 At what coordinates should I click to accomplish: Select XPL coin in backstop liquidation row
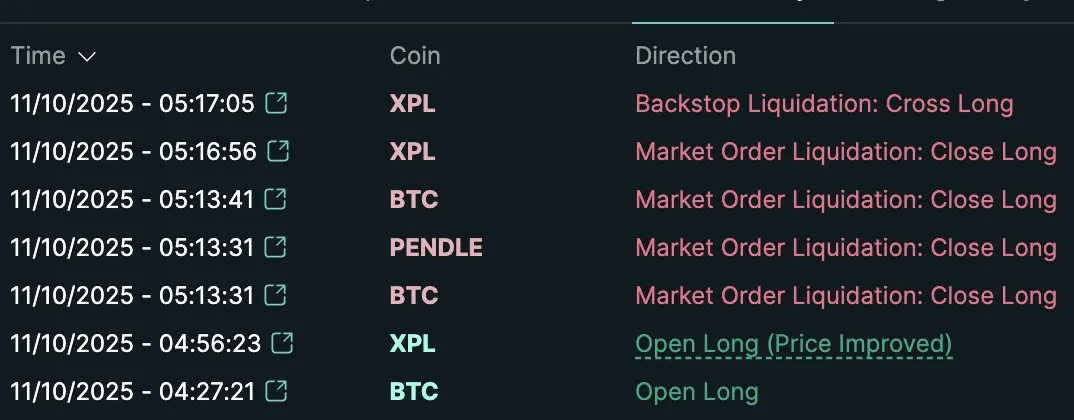[x=412, y=103]
